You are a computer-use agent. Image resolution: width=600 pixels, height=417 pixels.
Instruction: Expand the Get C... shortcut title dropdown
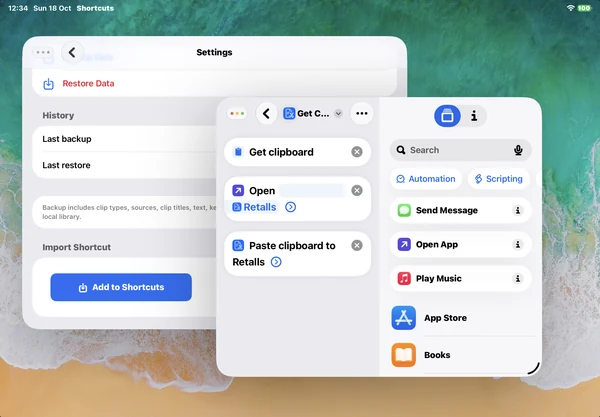(338, 114)
